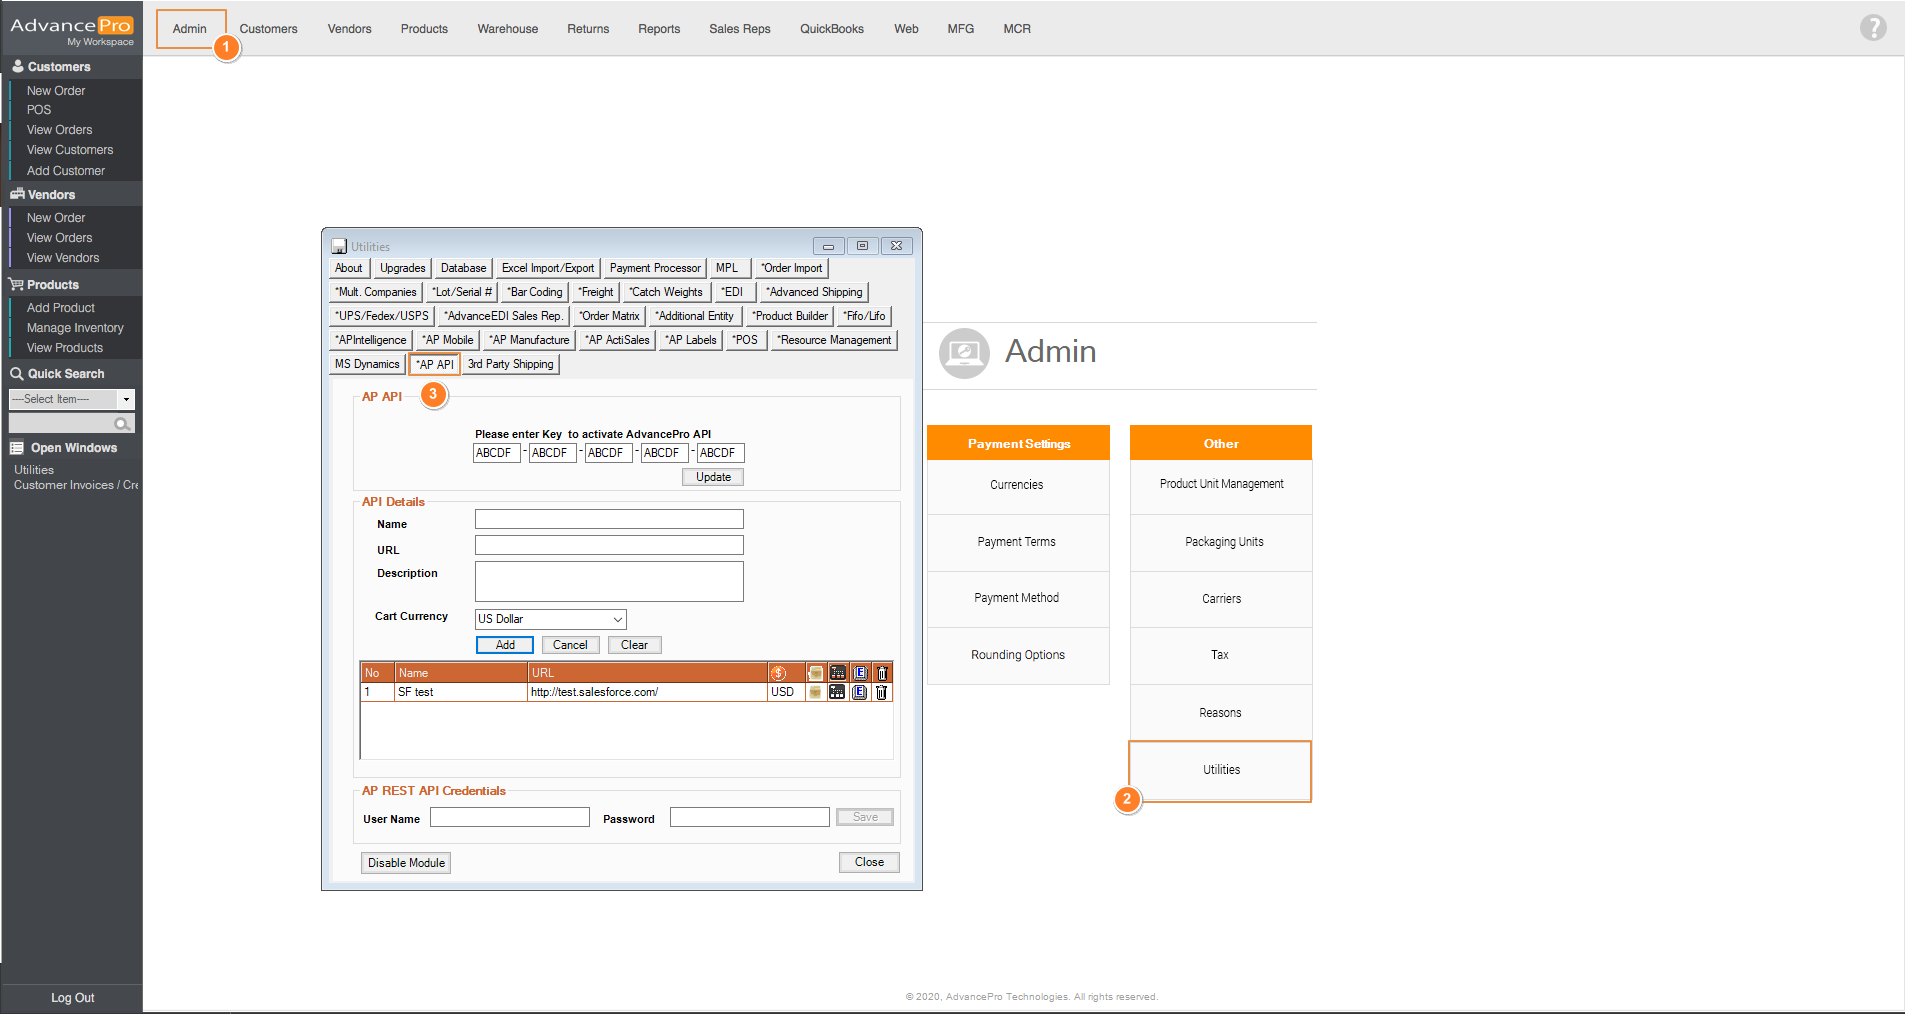Image resolution: width=1905 pixels, height=1014 pixels.
Task: Click the Disable Module button
Action: pos(406,863)
